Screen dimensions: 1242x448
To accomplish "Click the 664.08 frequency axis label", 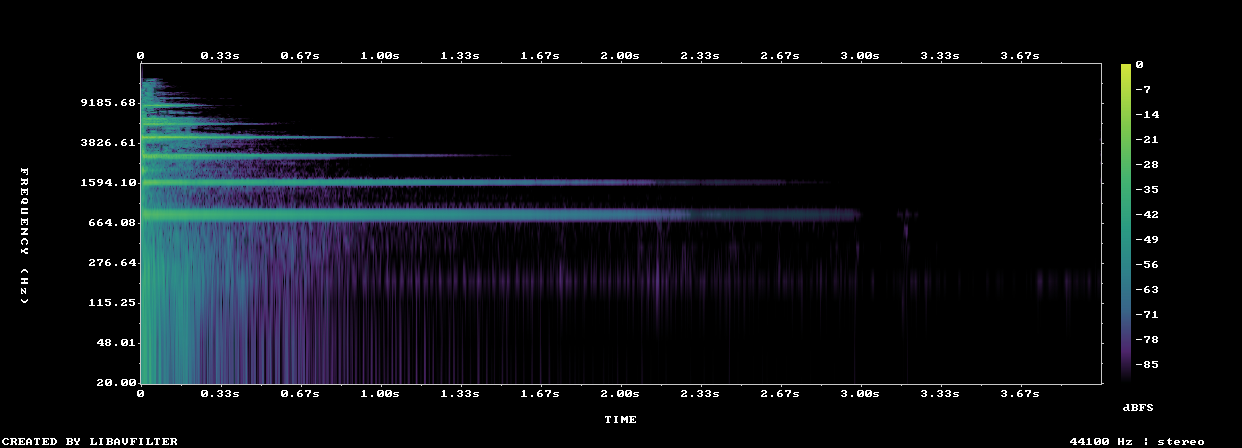I will (111, 223).
